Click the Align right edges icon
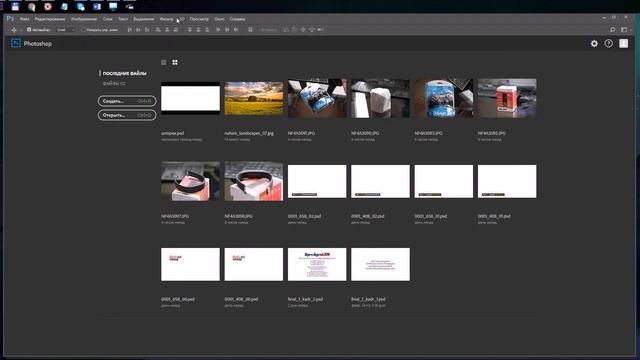The image size is (640, 360). click(176, 30)
